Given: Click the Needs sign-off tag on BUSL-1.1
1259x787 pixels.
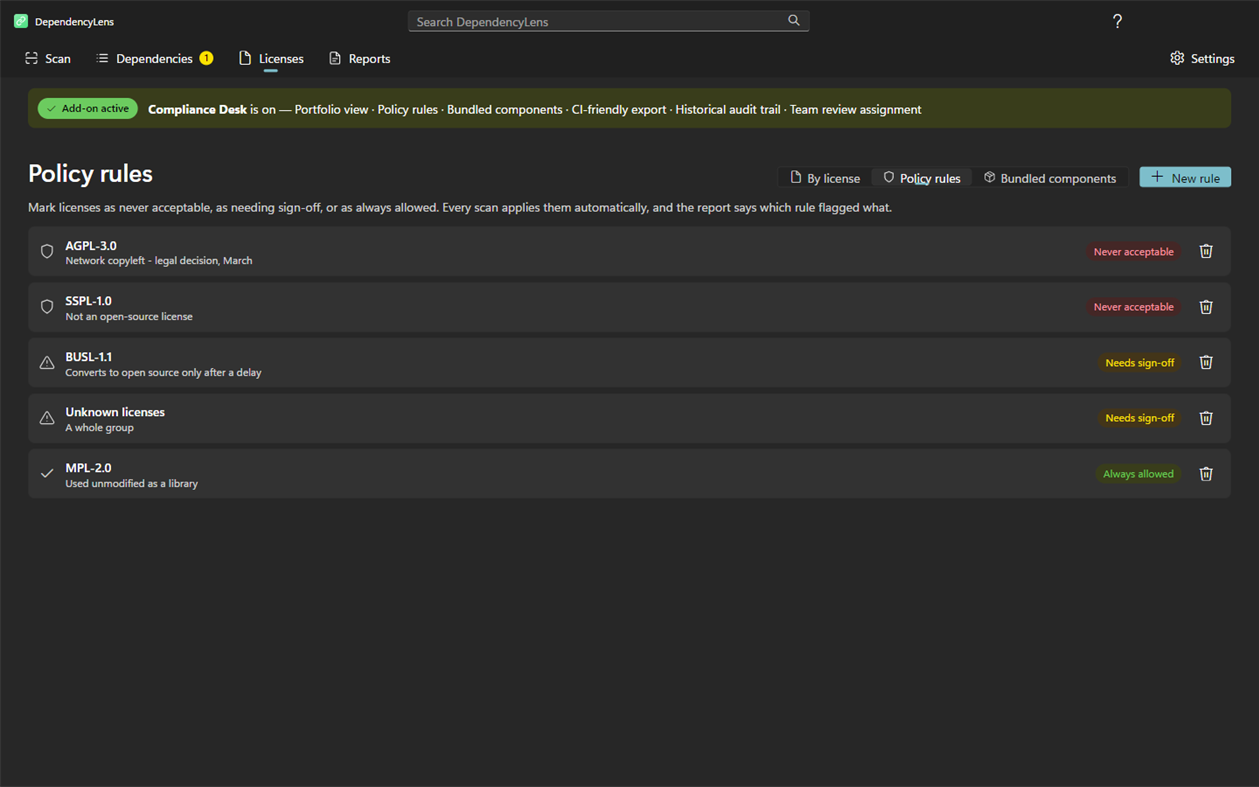Looking at the screenshot, I should (1139, 362).
